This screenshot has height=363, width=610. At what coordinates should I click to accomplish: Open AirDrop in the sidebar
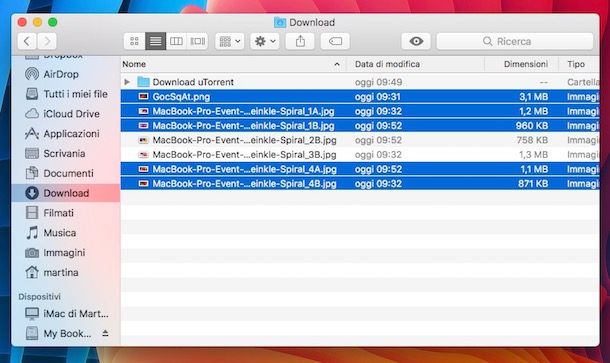click(x=61, y=74)
